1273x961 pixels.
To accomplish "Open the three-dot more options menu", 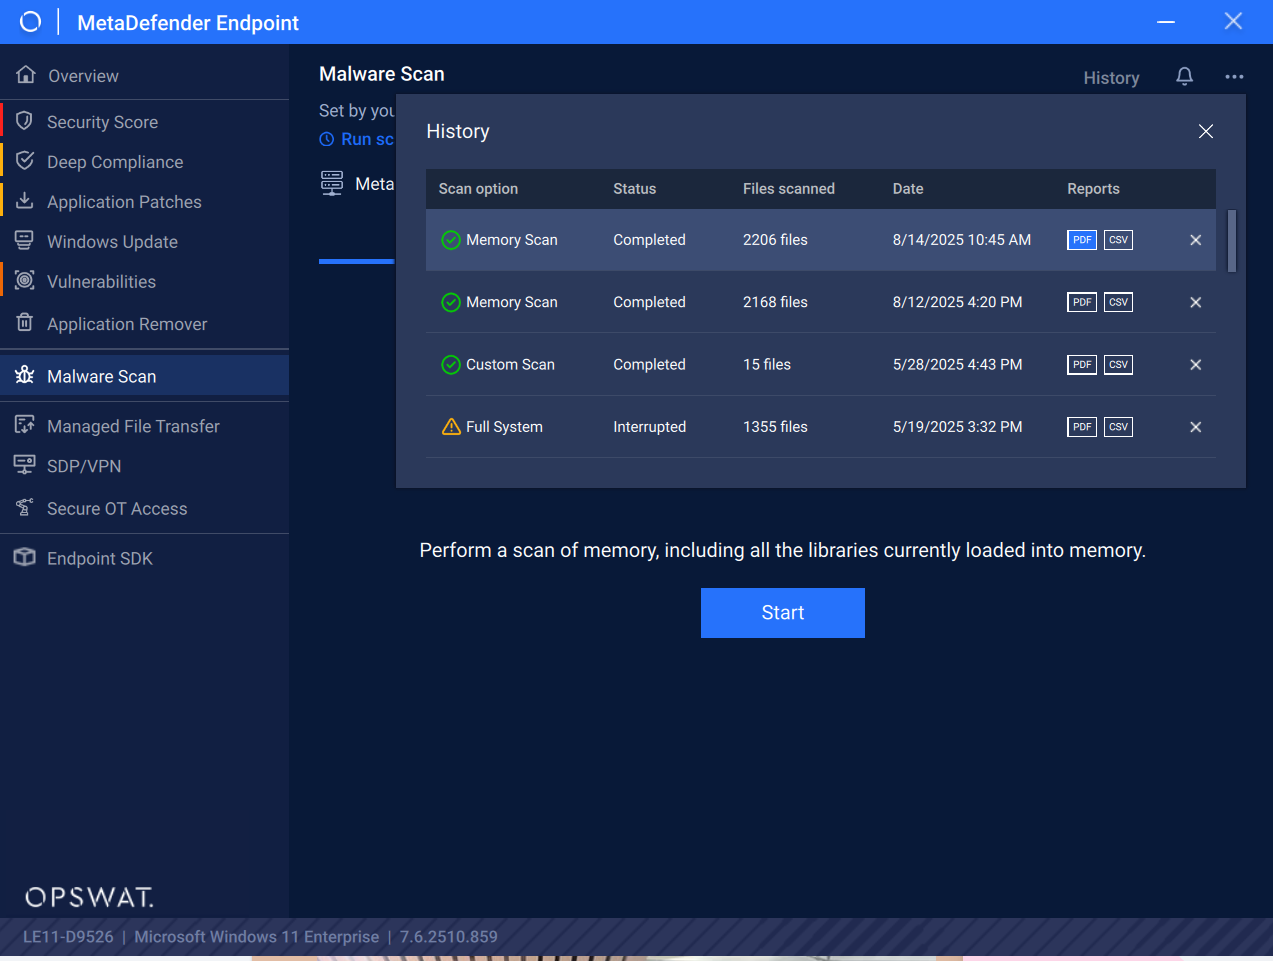I will [x=1234, y=77].
